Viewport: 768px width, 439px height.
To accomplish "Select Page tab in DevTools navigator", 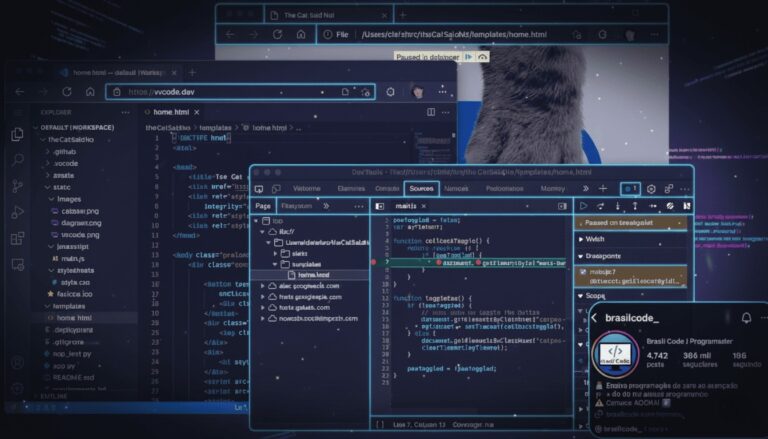I will coord(263,206).
